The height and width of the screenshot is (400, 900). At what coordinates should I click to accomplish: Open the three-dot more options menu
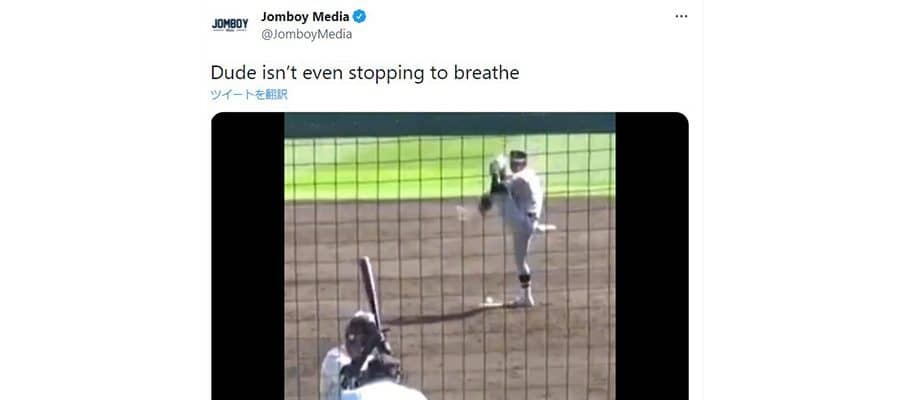(x=681, y=17)
